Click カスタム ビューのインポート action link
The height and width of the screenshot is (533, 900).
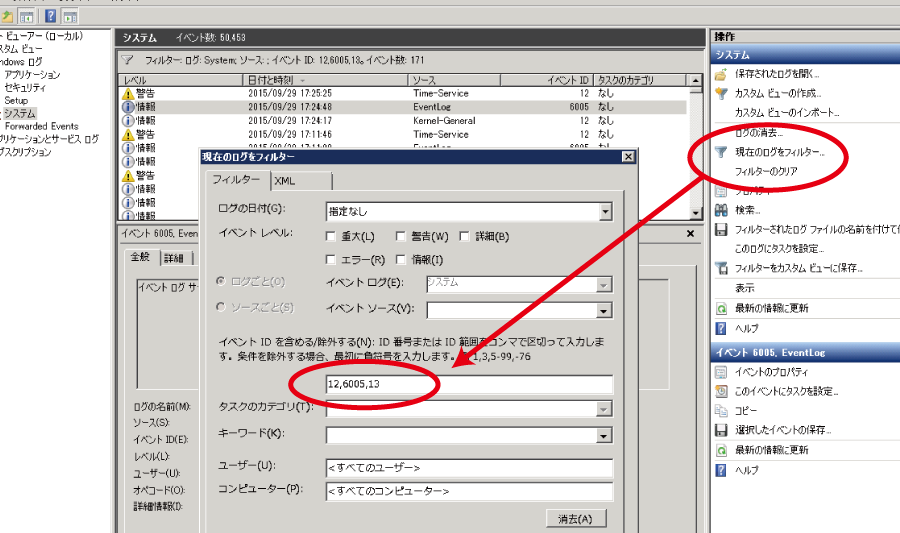(787, 112)
